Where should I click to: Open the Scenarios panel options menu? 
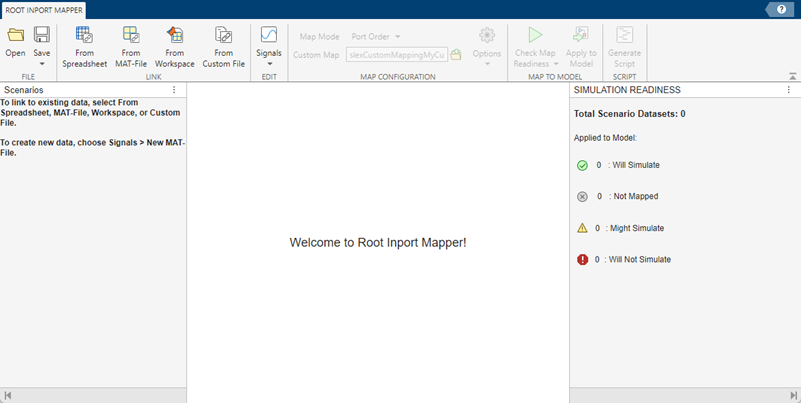click(x=174, y=90)
